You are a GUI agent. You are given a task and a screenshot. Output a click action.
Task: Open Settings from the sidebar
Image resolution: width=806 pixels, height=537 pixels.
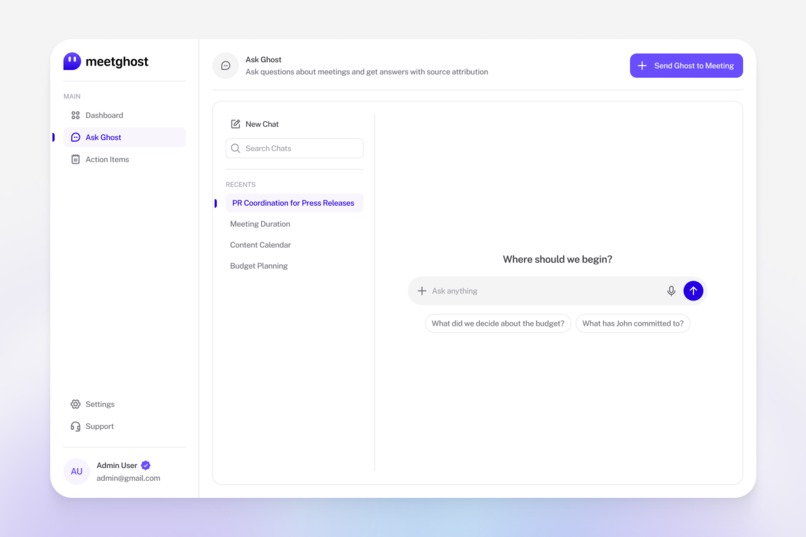pos(124,404)
